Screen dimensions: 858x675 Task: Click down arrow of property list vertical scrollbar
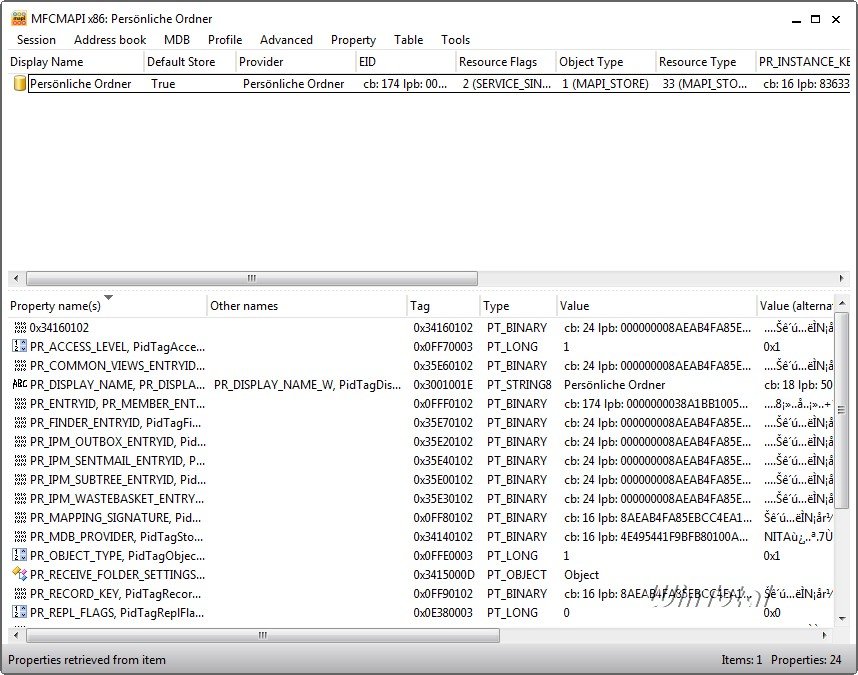pyautogui.click(x=842, y=619)
